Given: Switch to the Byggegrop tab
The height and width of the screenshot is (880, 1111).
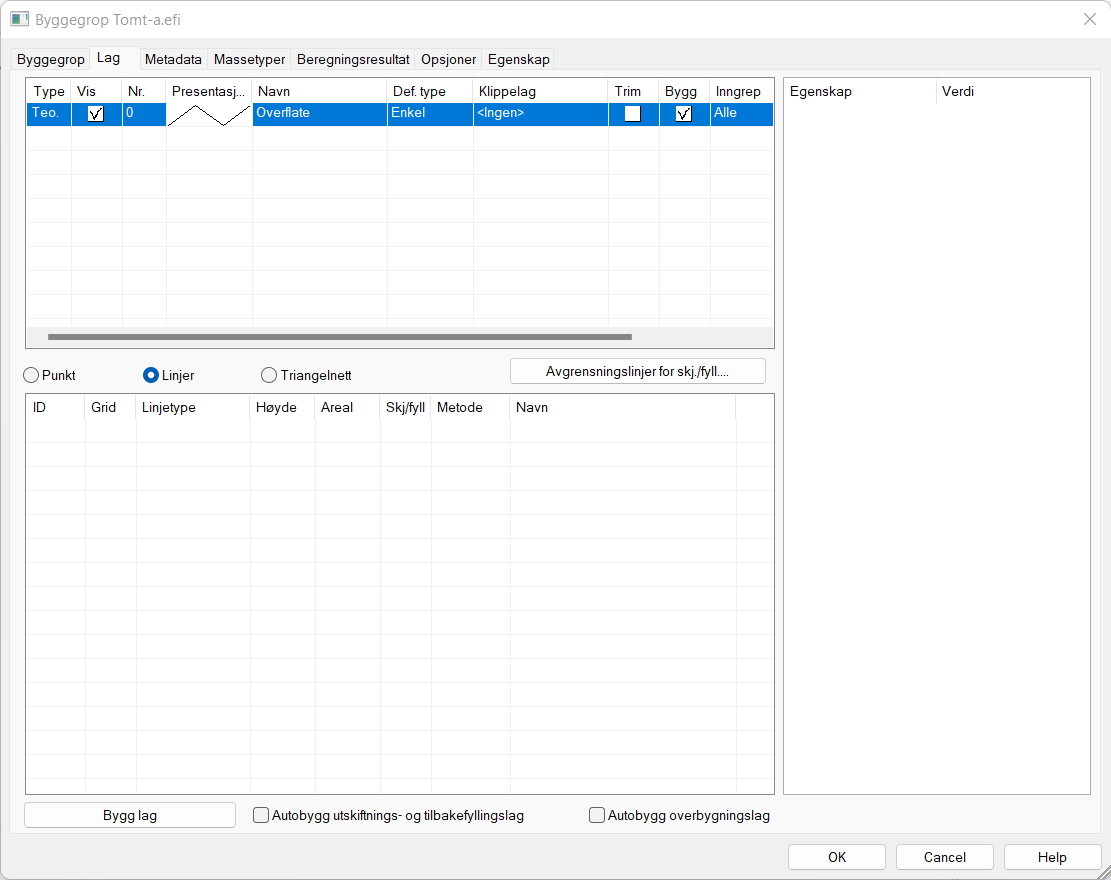Looking at the screenshot, I should (x=51, y=59).
